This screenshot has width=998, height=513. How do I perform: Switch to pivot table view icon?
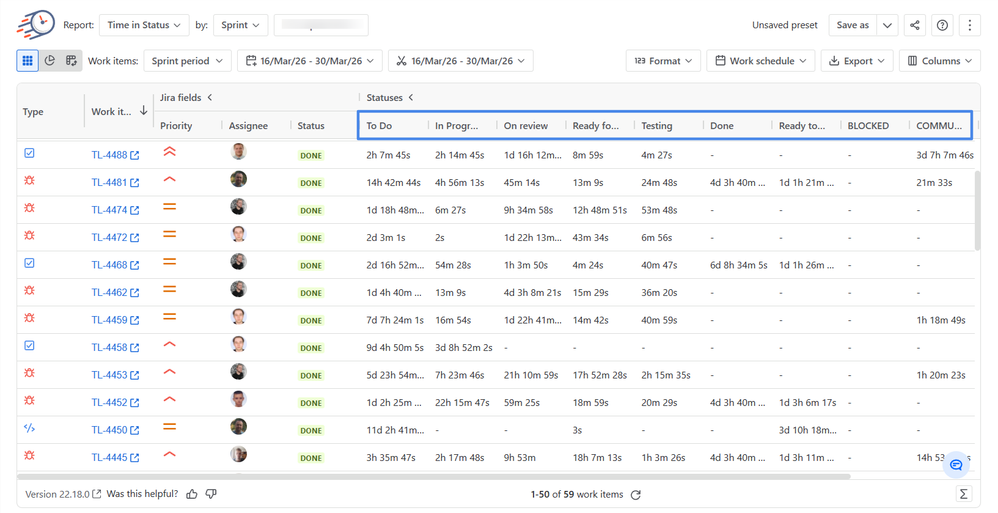coord(71,60)
